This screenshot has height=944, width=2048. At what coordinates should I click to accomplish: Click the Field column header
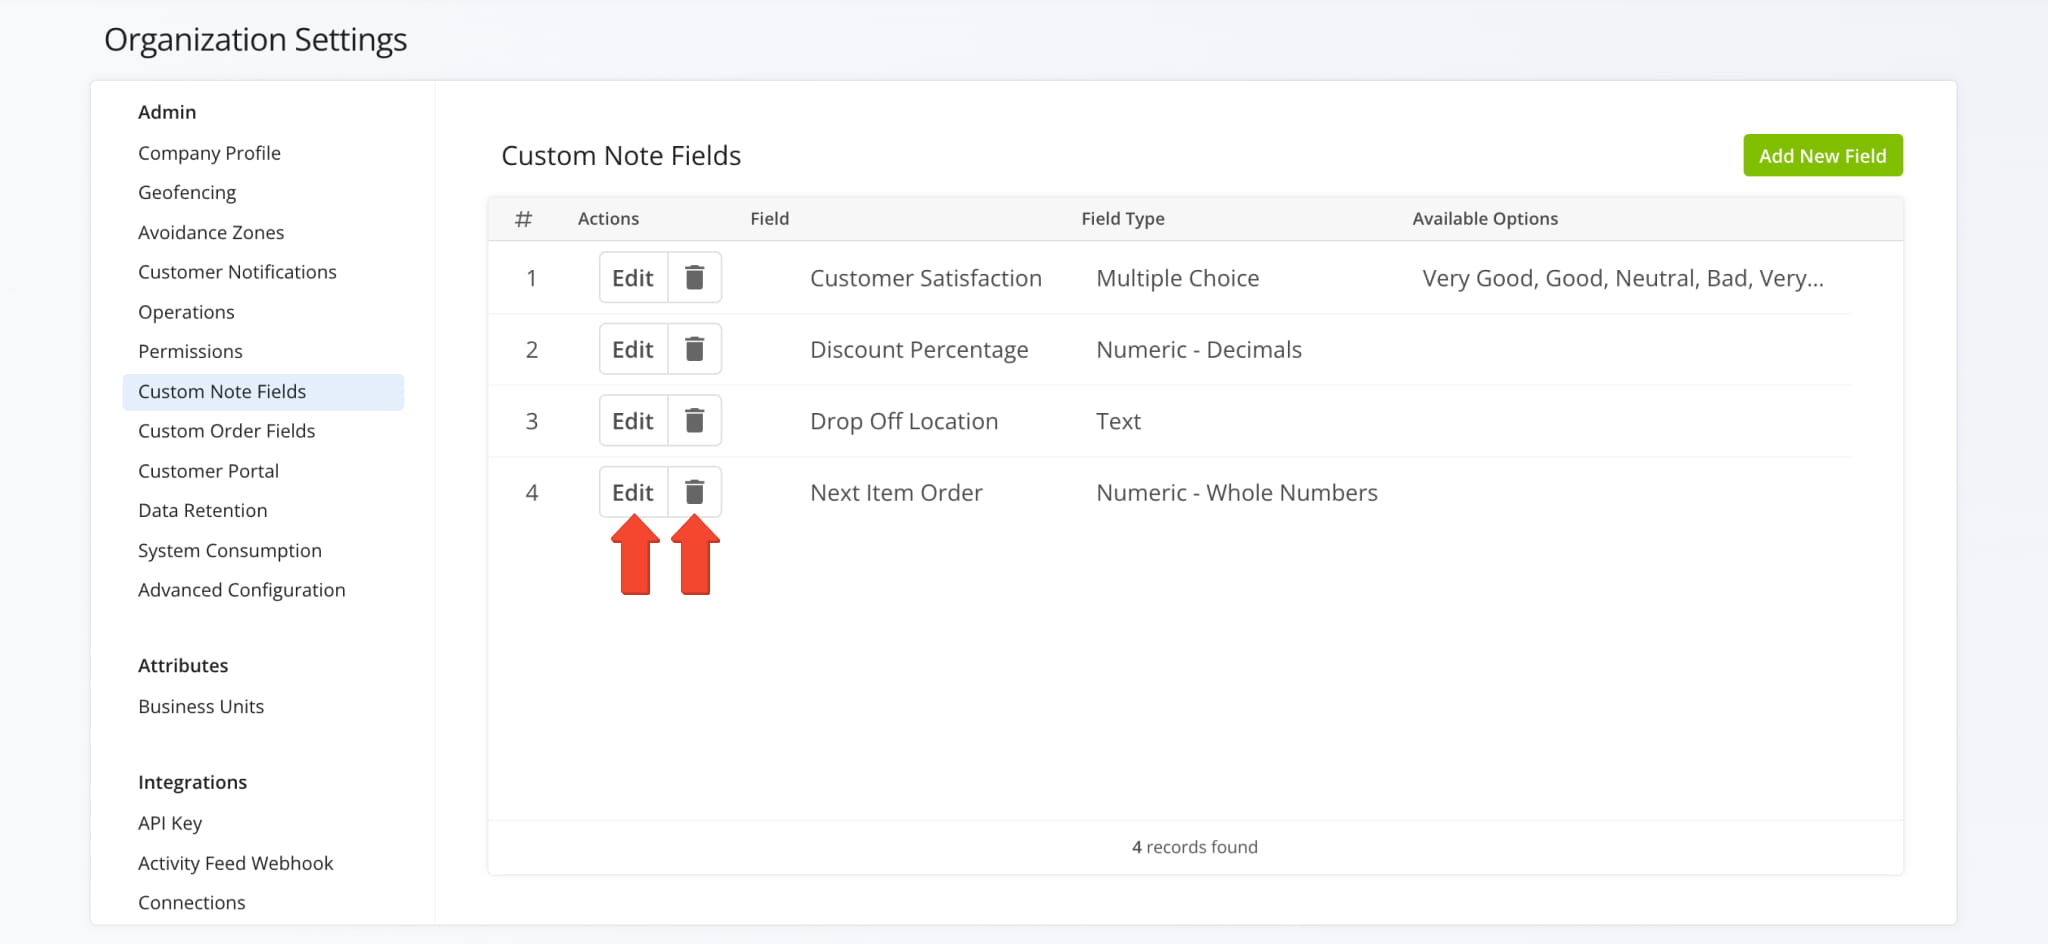coord(770,218)
